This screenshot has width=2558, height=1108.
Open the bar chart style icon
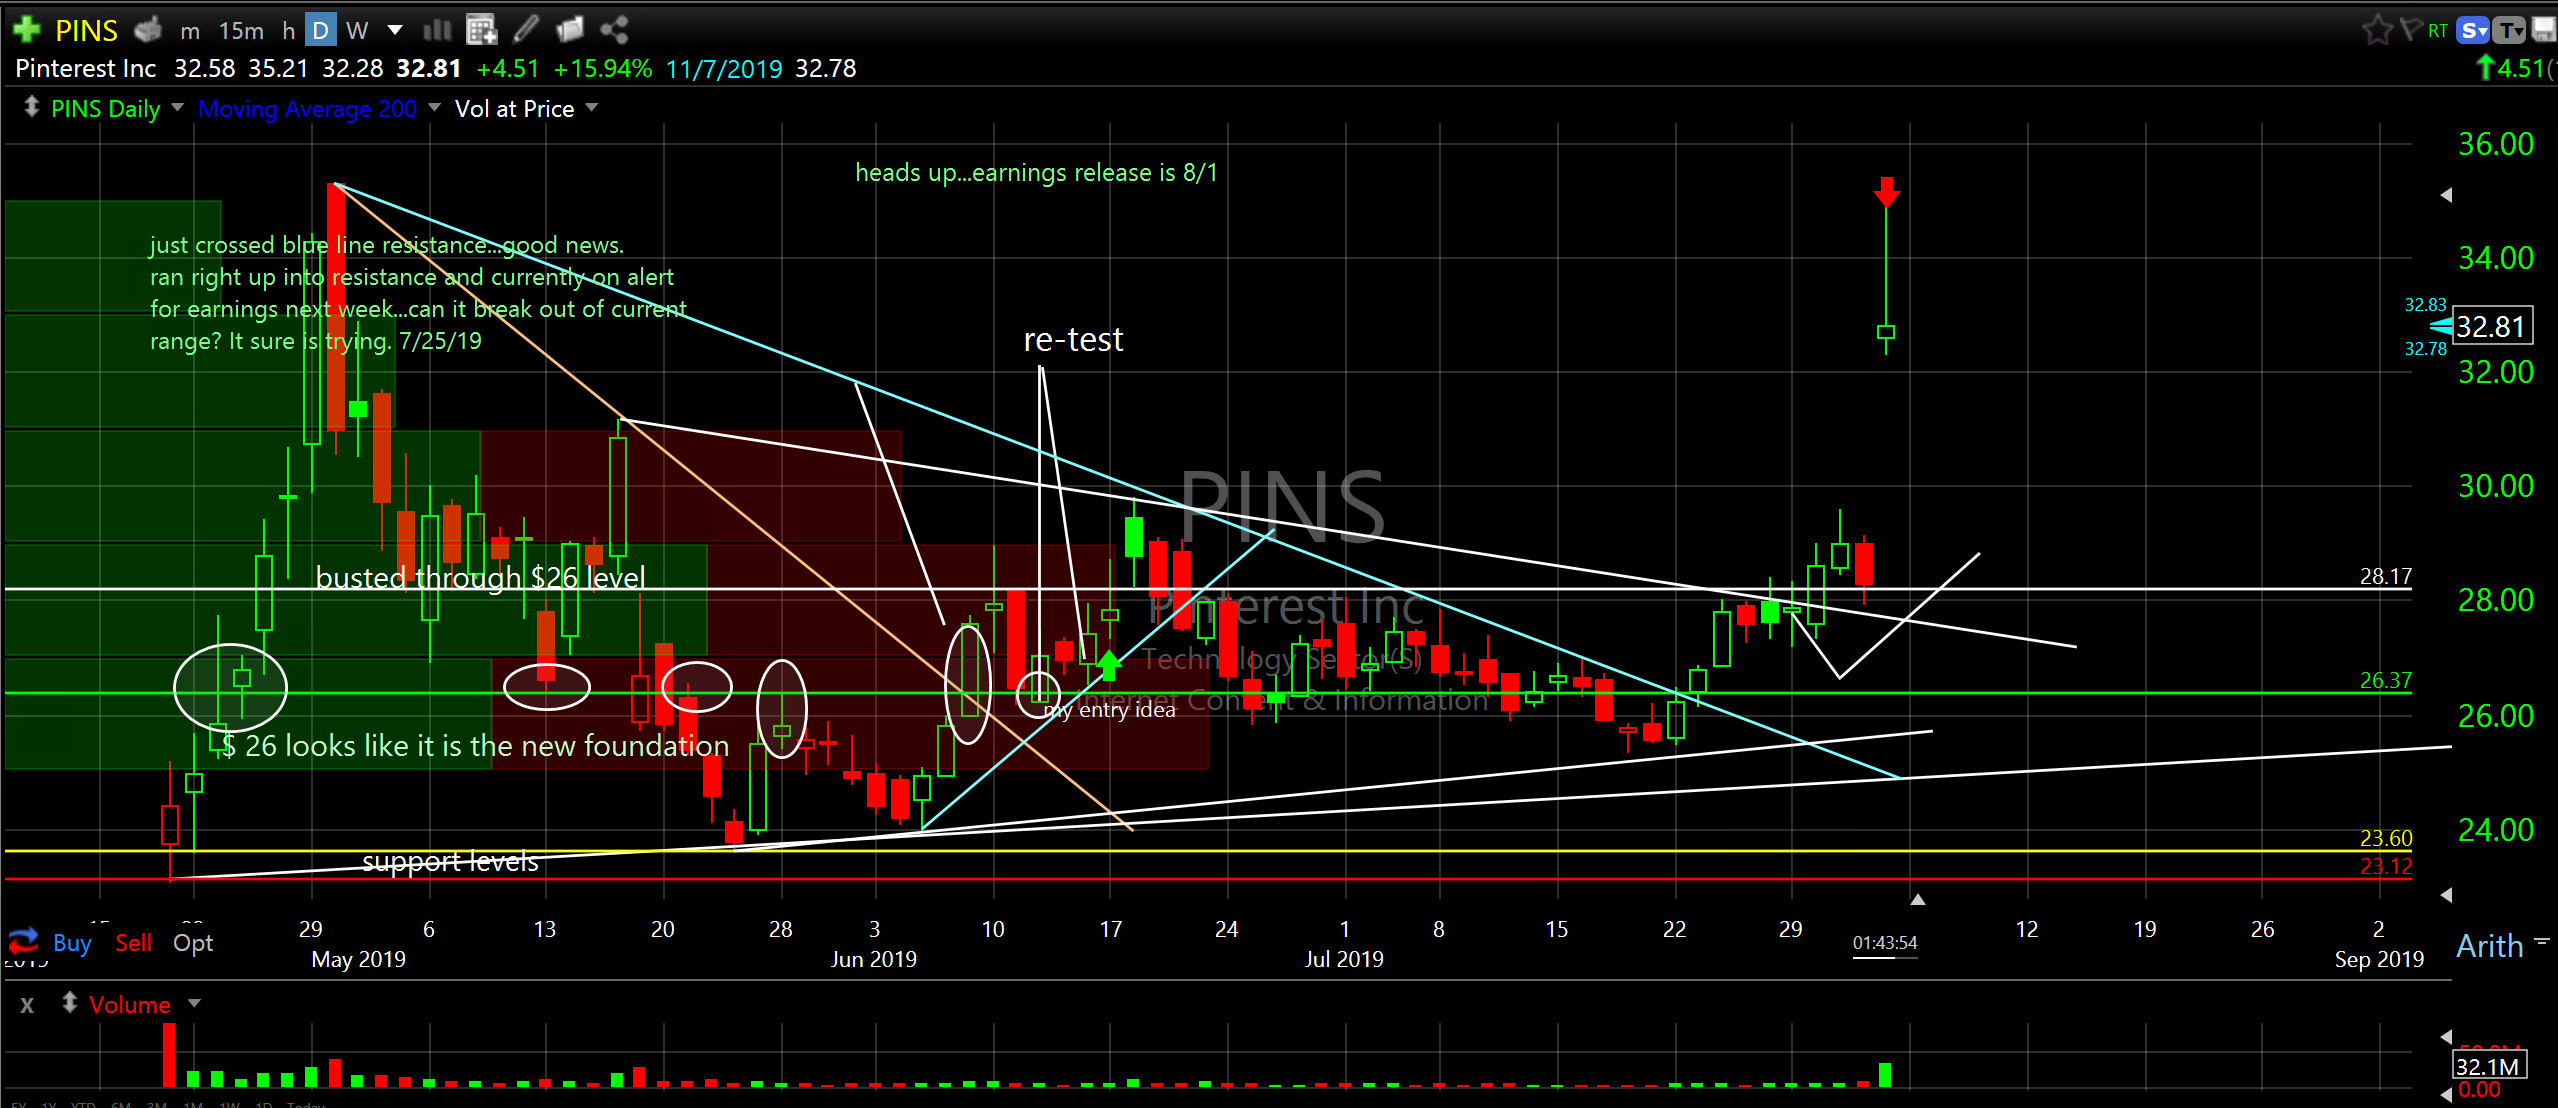437,30
